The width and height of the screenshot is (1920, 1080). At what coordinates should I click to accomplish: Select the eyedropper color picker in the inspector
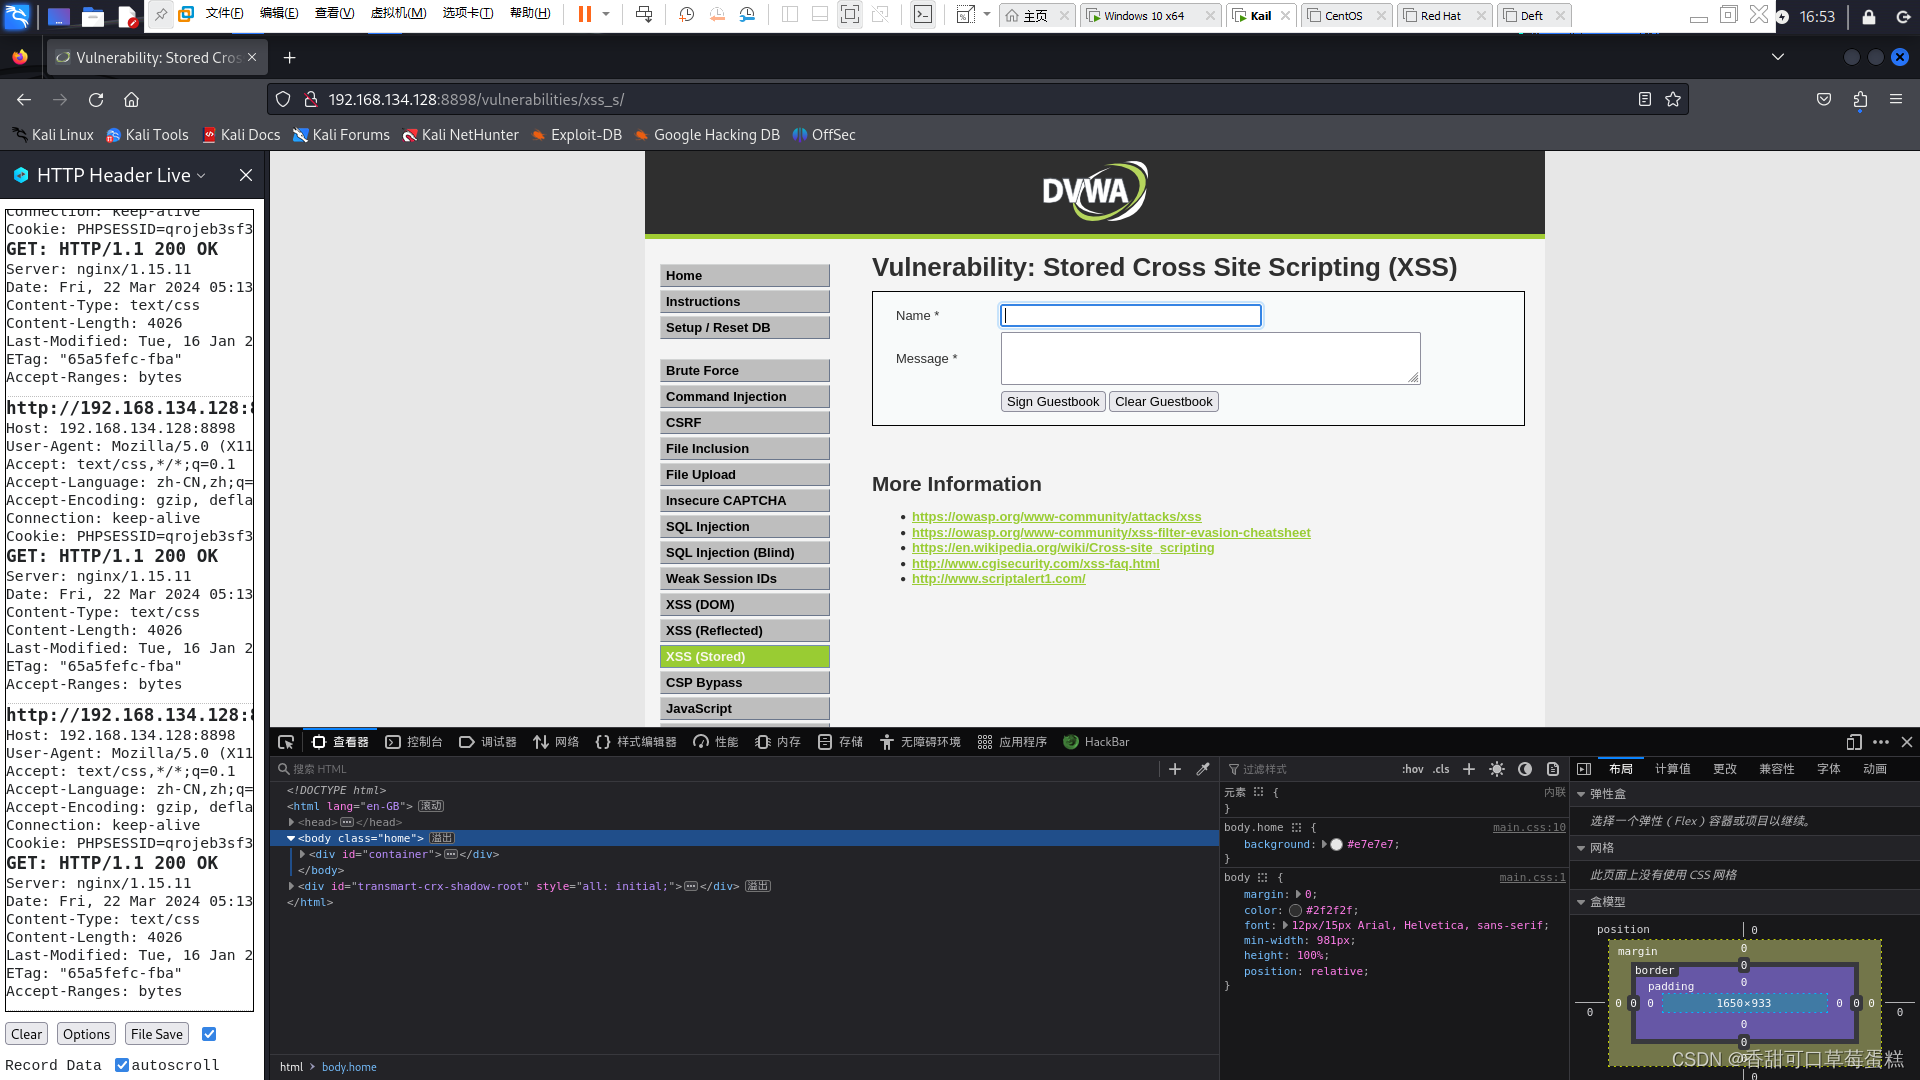(1203, 769)
